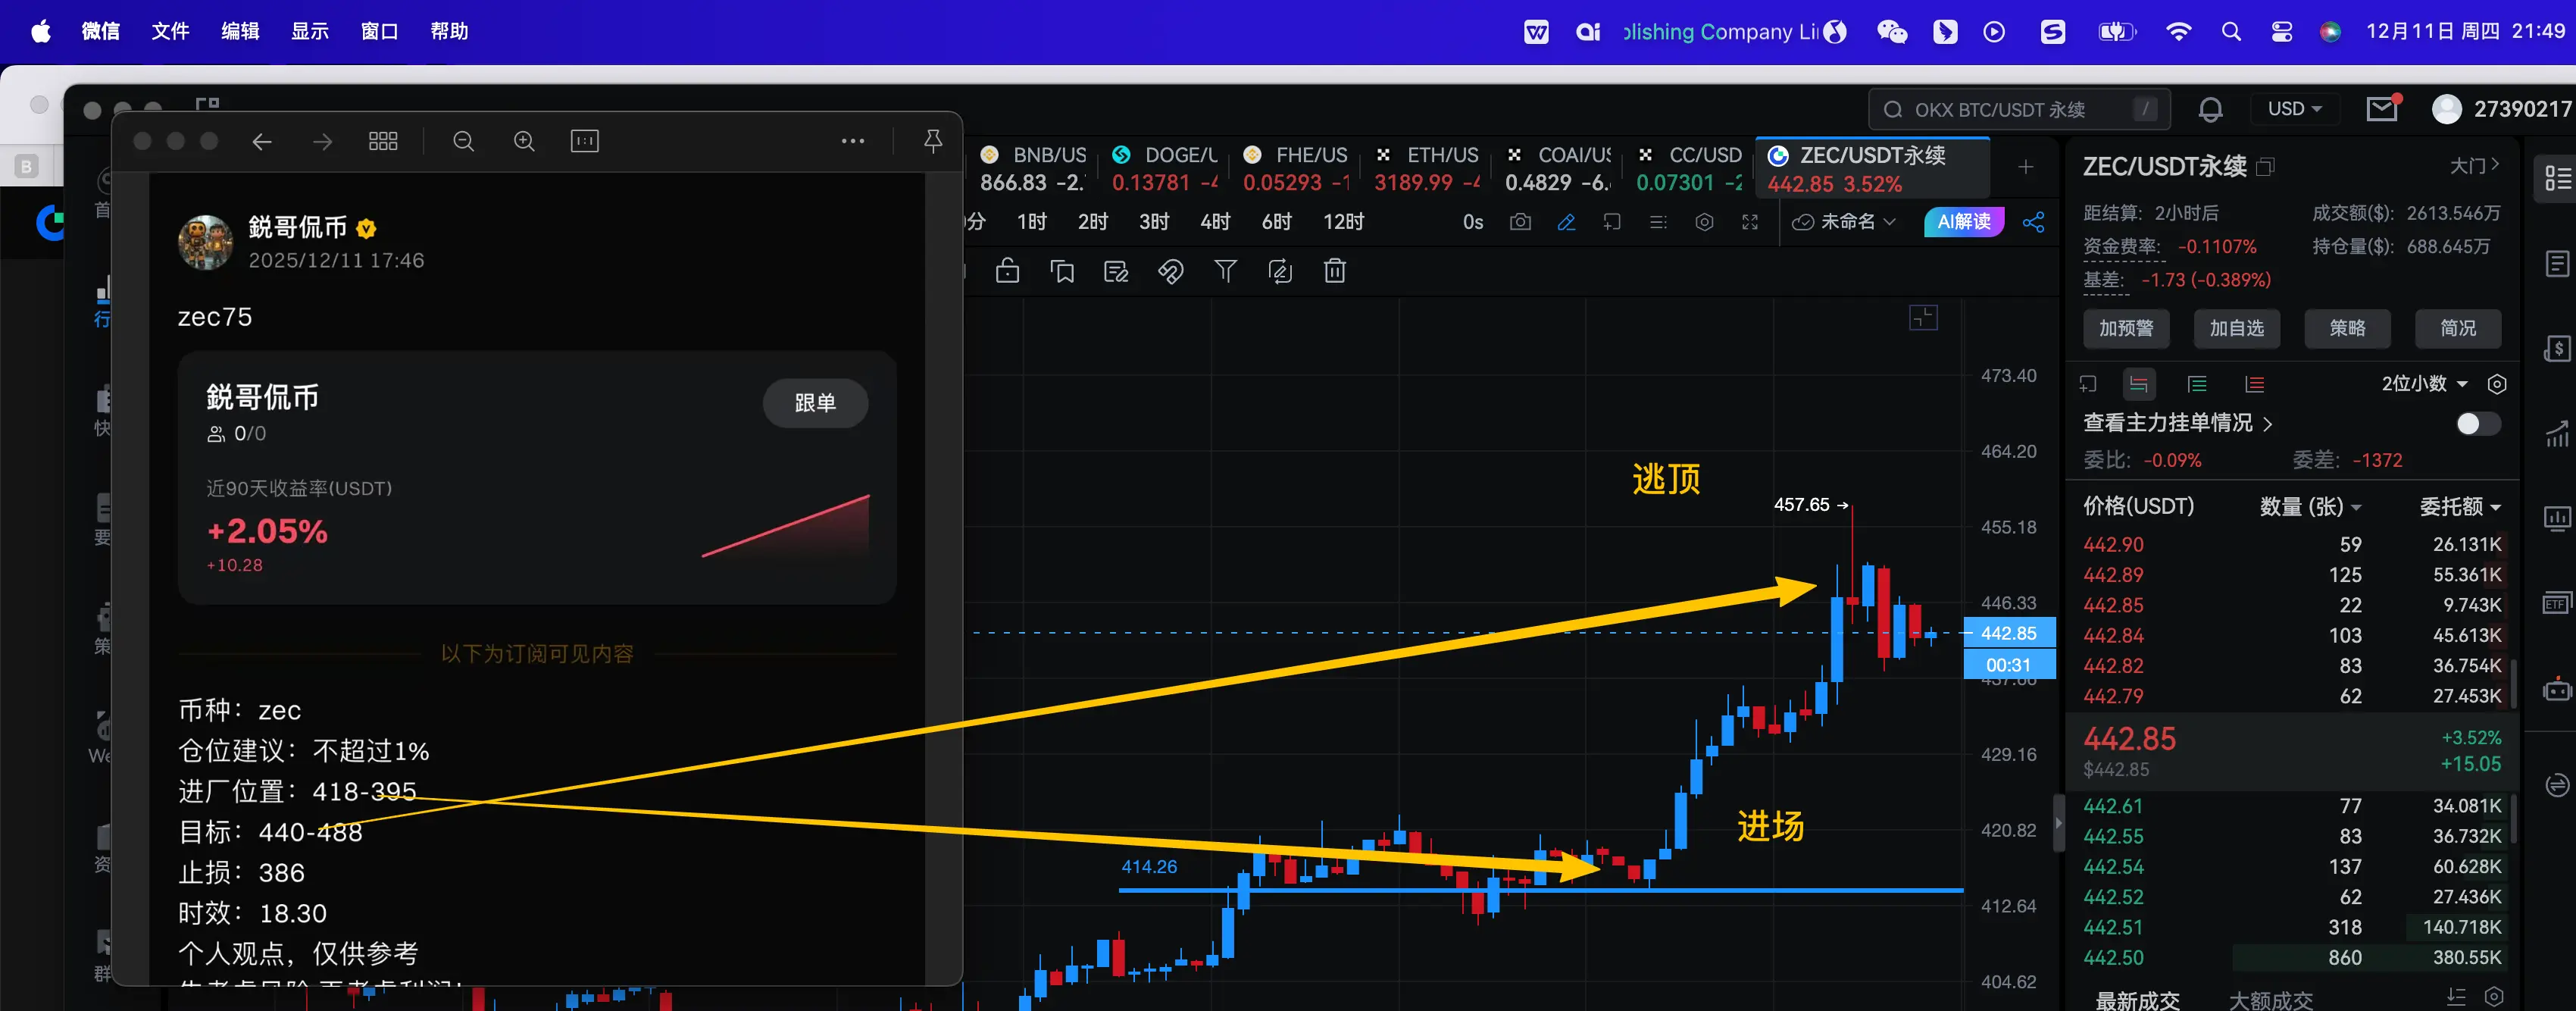Click the share icon beside AI解读
The width and height of the screenshot is (2576, 1011).
pyautogui.click(x=2032, y=222)
